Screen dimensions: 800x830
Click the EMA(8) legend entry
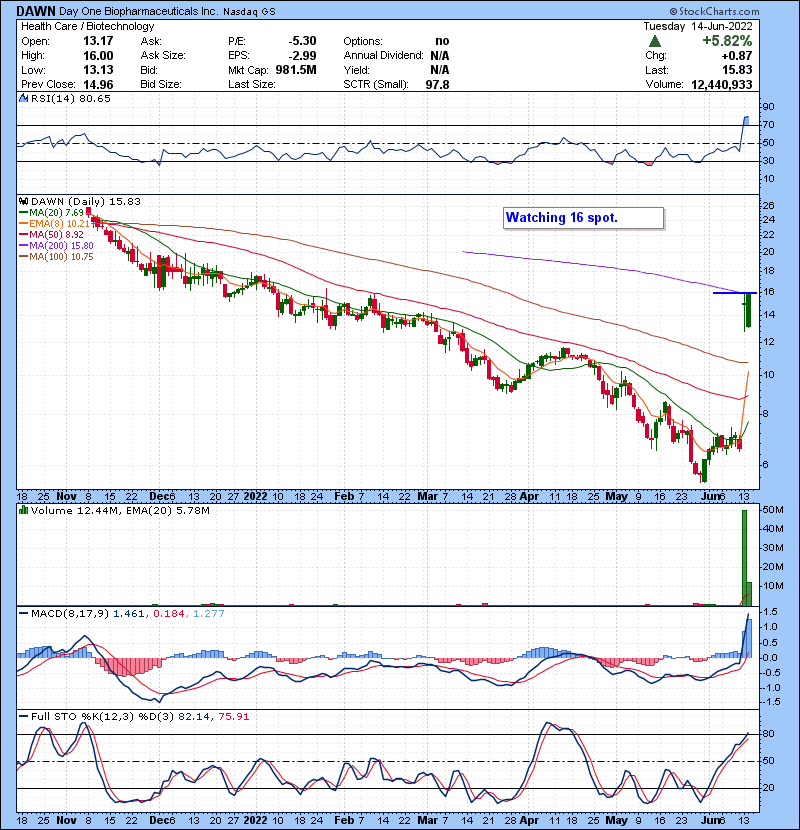pyautogui.click(x=55, y=223)
